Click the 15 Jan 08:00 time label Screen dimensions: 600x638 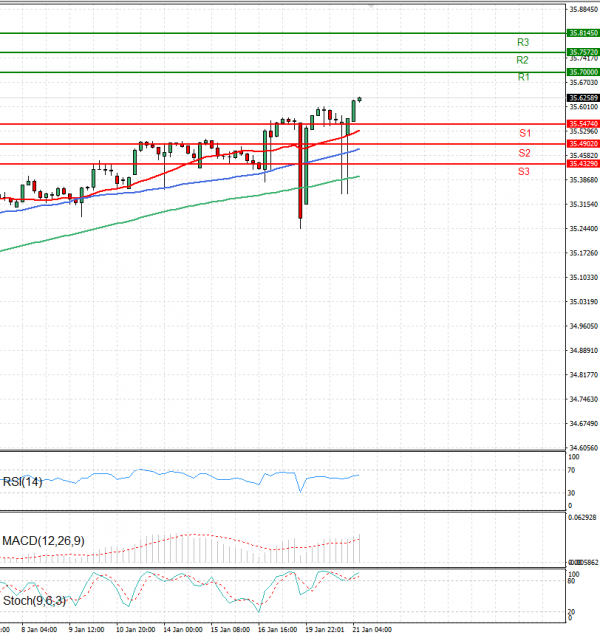click(x=230, y=629)
